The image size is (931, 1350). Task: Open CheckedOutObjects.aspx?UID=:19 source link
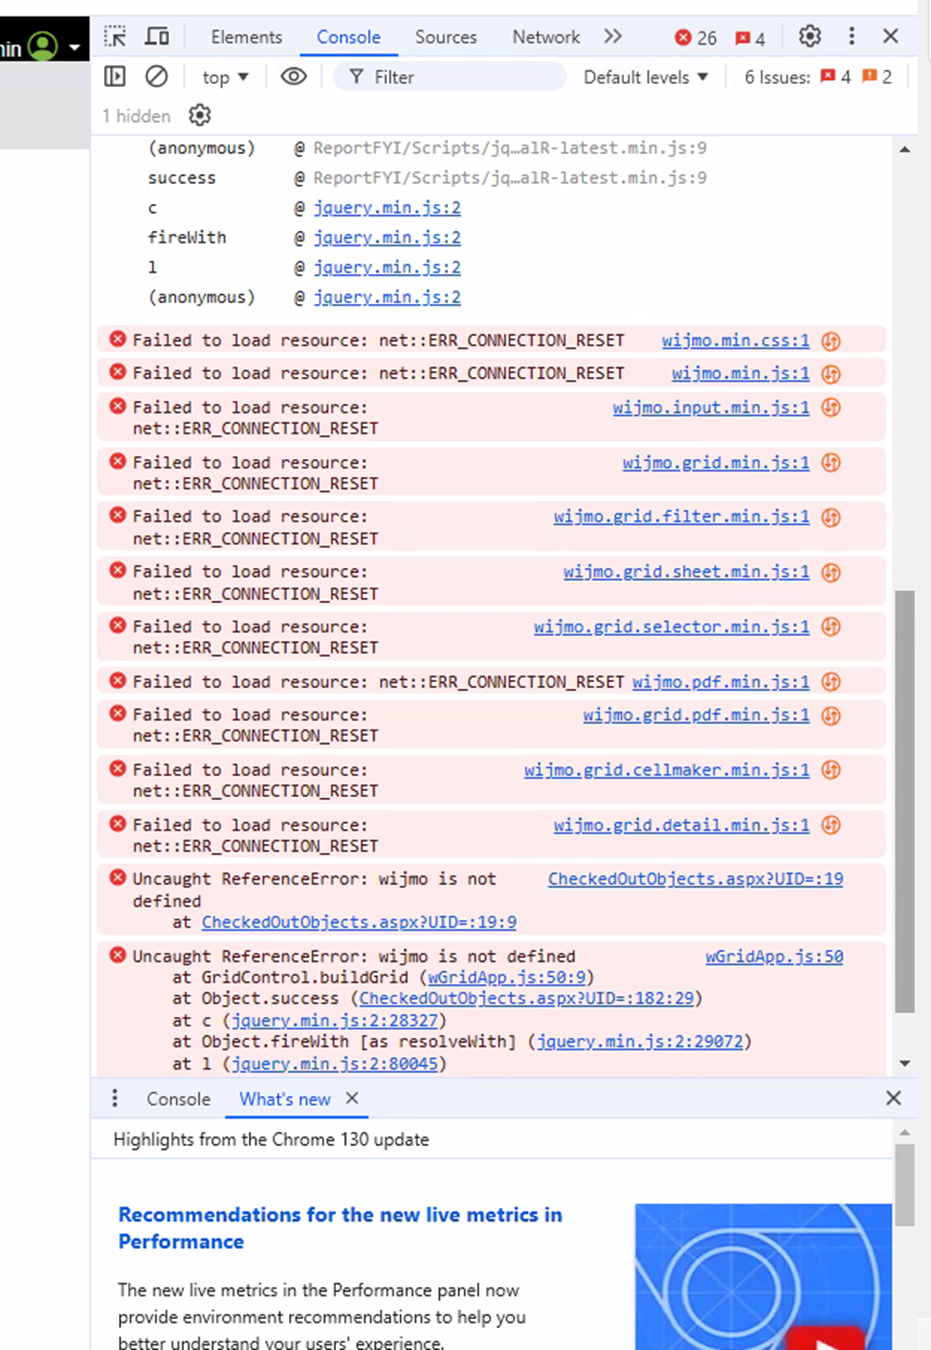point(695,879)
